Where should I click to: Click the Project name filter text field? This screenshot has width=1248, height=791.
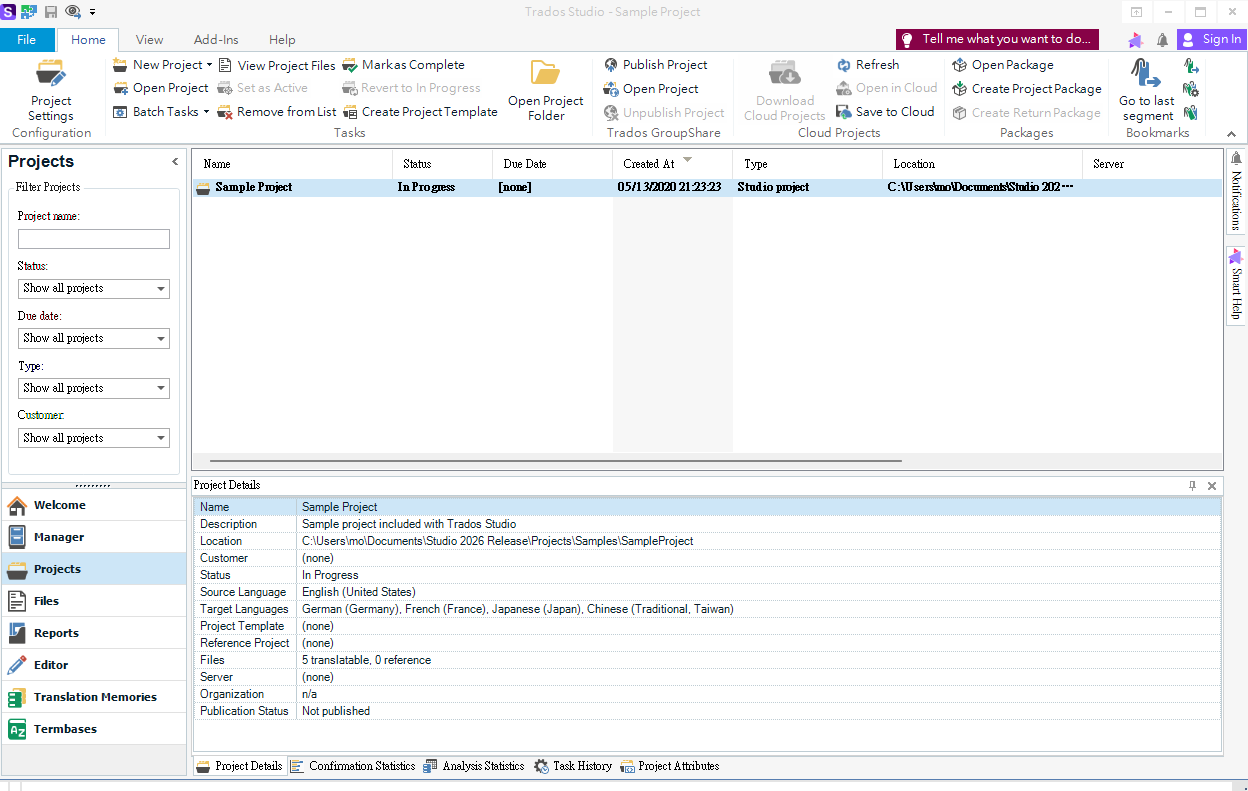pos(94,239)
